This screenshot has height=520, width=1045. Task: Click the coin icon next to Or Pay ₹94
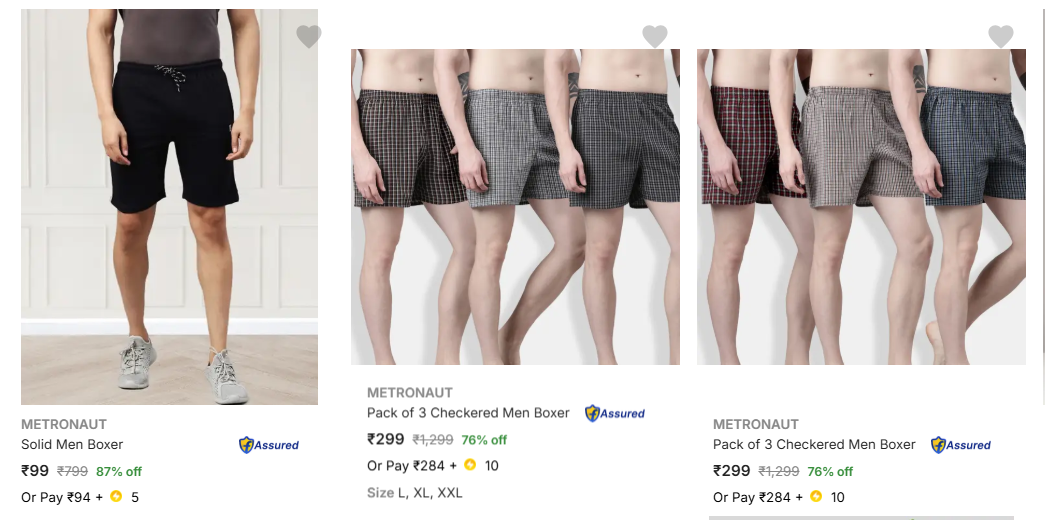click(x=116, y=496)
